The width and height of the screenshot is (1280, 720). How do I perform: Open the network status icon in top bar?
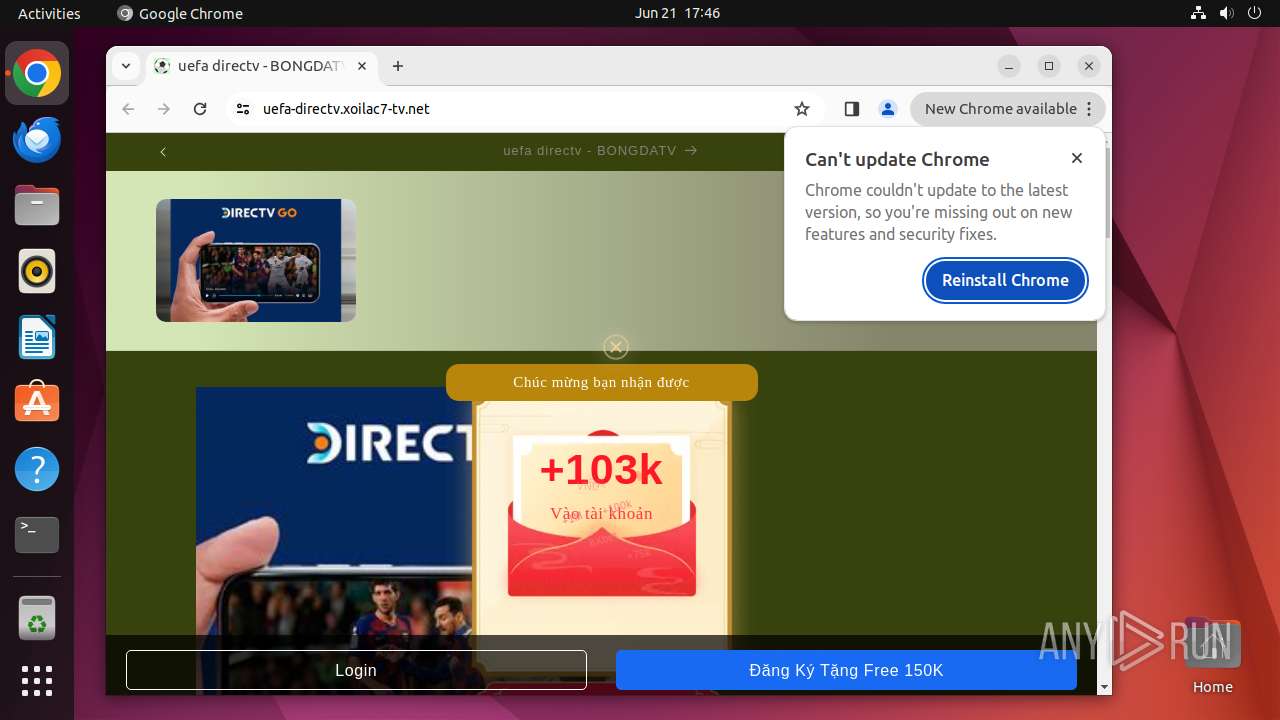pyautogui.click(x=1199, y=13)
